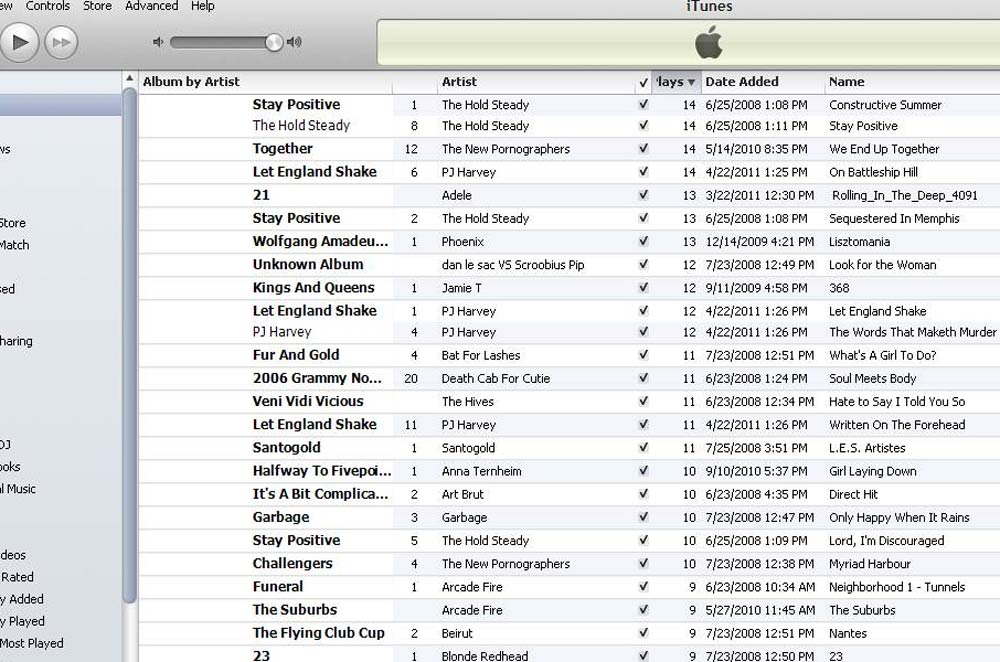Uncheck the Look for the Woman checkbox

click(643, 264)
